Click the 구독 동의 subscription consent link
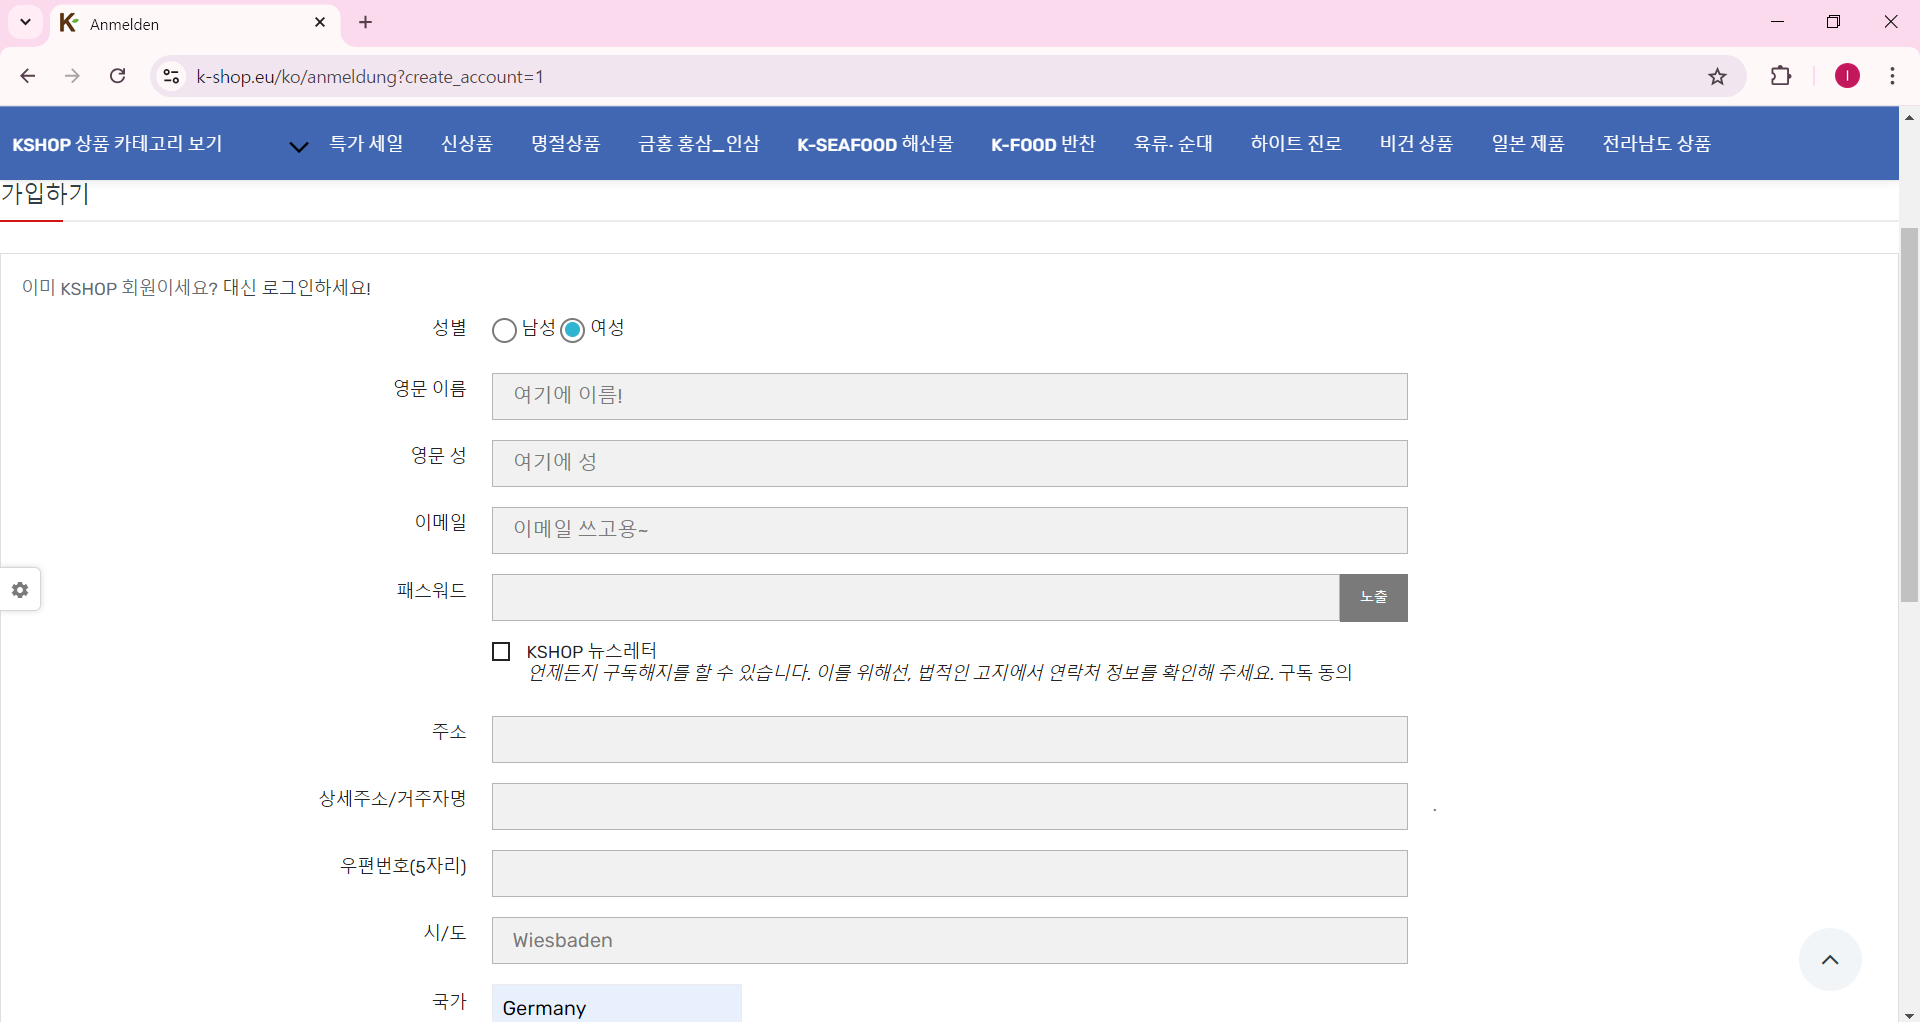 1315,673
